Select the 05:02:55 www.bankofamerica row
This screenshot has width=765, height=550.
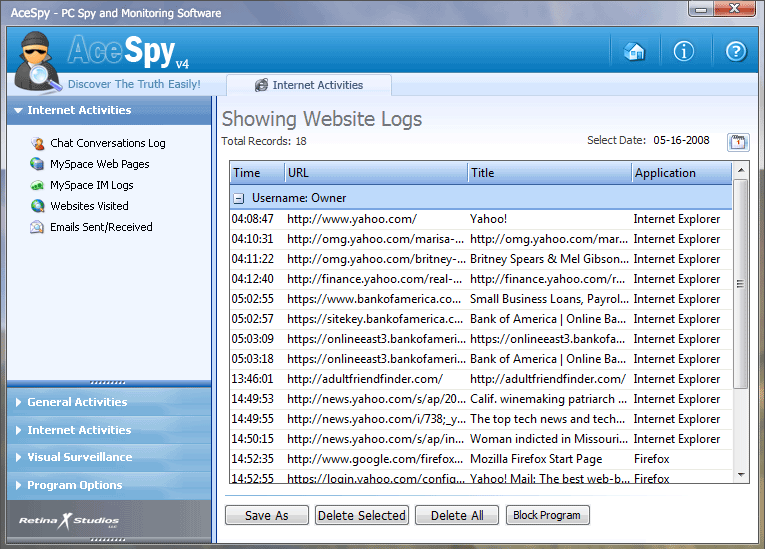pos(481,299)
